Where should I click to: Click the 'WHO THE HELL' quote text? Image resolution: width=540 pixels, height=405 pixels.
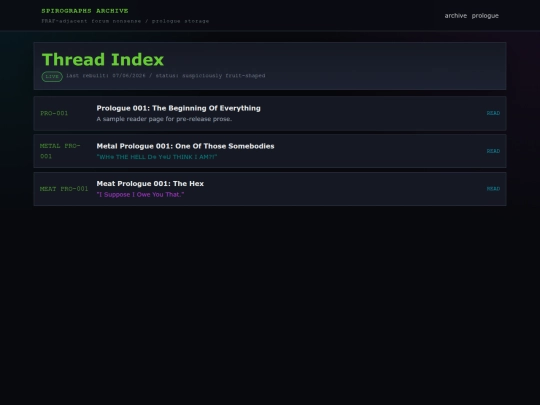157,157
